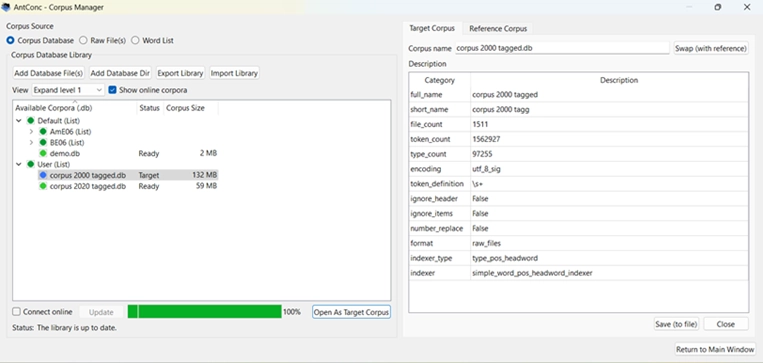Image resolution: width=763 pixels, height=363 pixels.
Task: Expand the BE06 (List) node
Action: [31, 143]
